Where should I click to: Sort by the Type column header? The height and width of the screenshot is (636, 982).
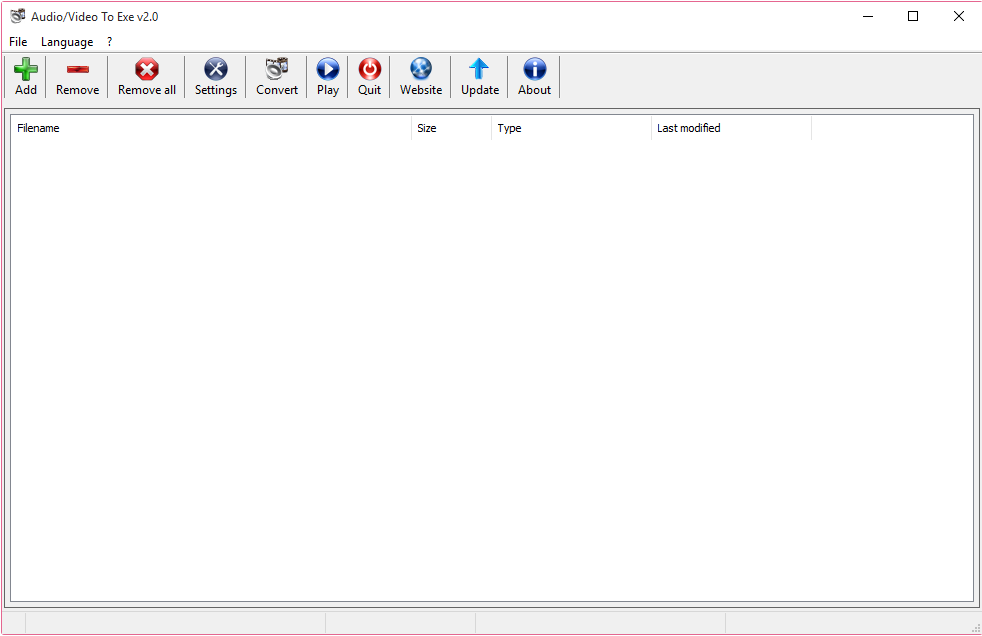point(572,128)
